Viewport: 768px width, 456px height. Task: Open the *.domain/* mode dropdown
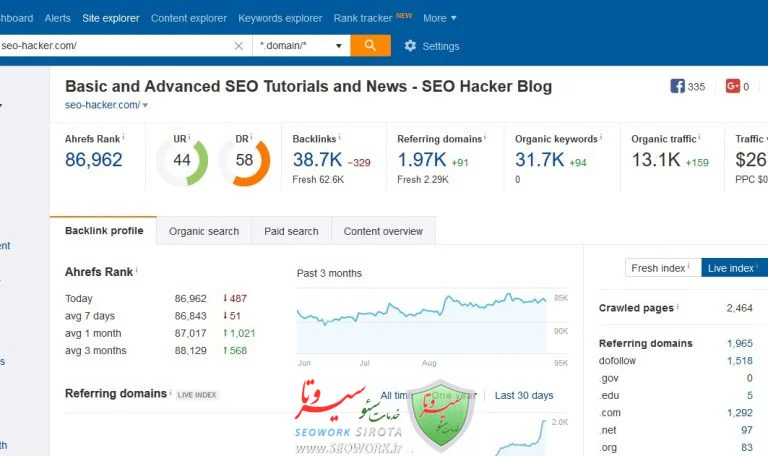pyautogui.click(x=301, y=46)
